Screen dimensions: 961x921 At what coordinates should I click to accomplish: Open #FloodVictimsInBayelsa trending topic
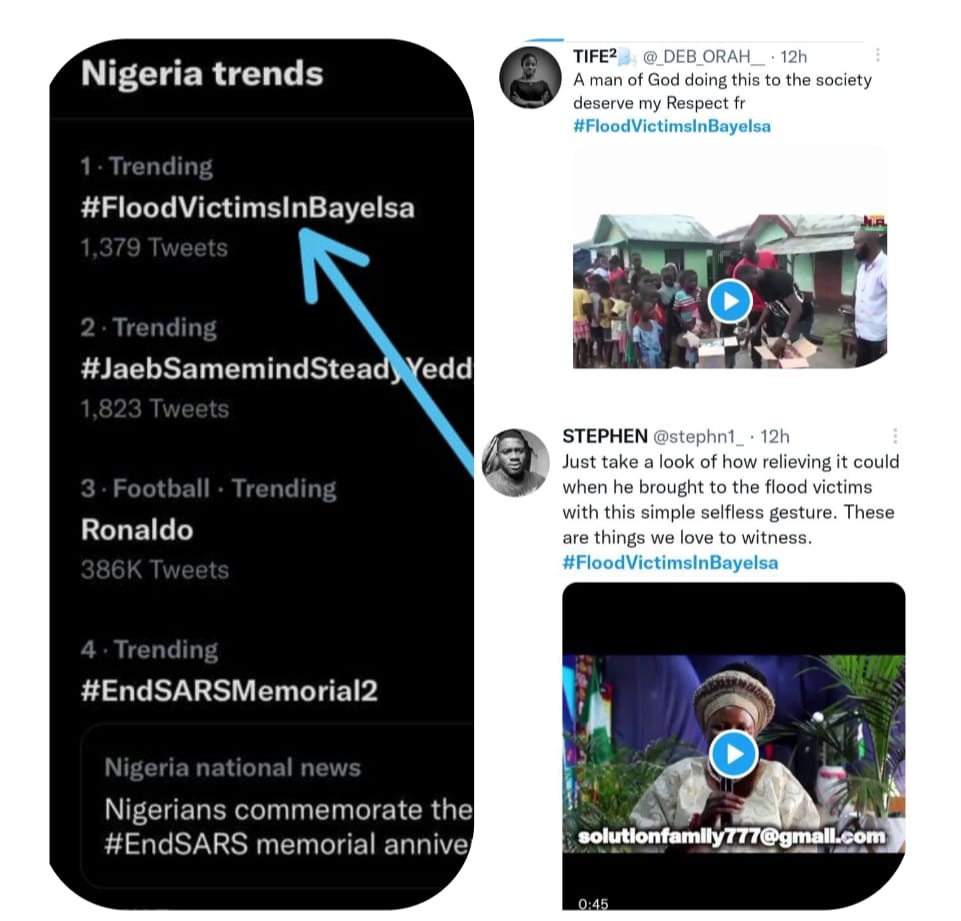247,208
